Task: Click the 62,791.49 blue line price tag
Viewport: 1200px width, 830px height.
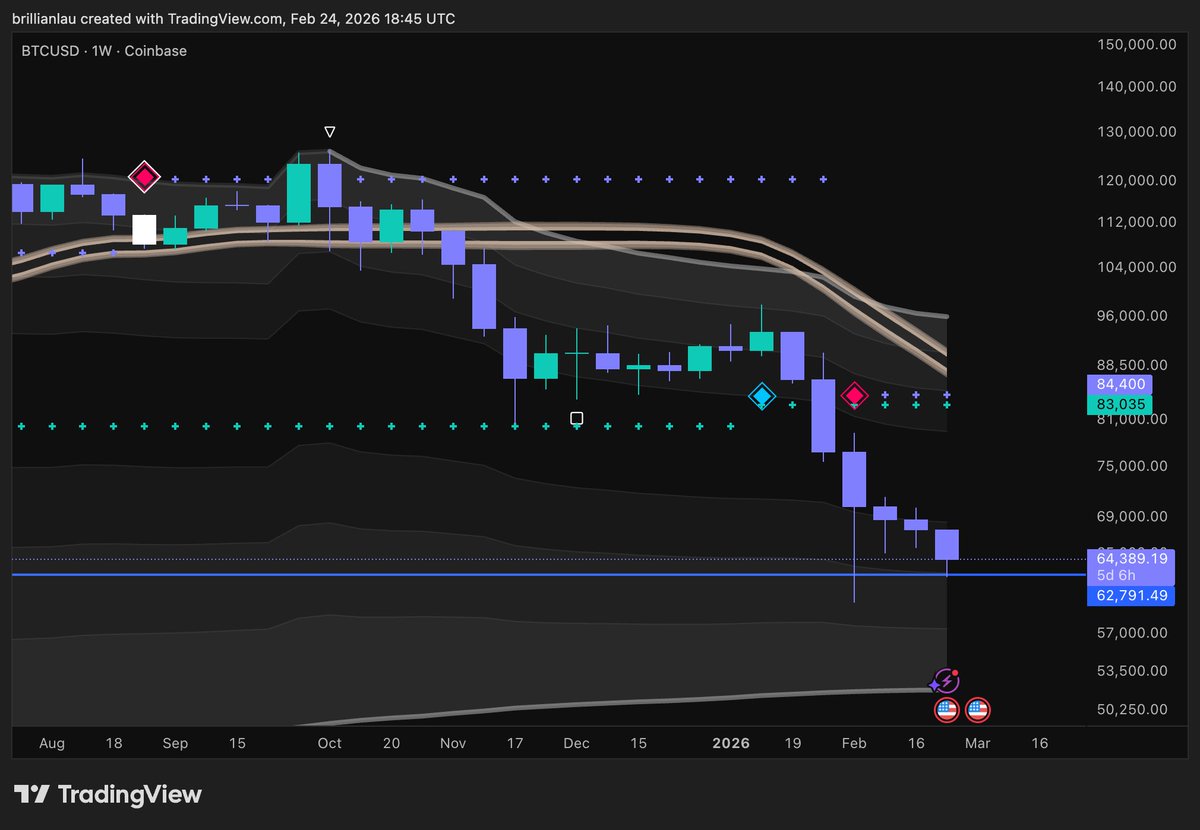Action: tap(1131, 595)
